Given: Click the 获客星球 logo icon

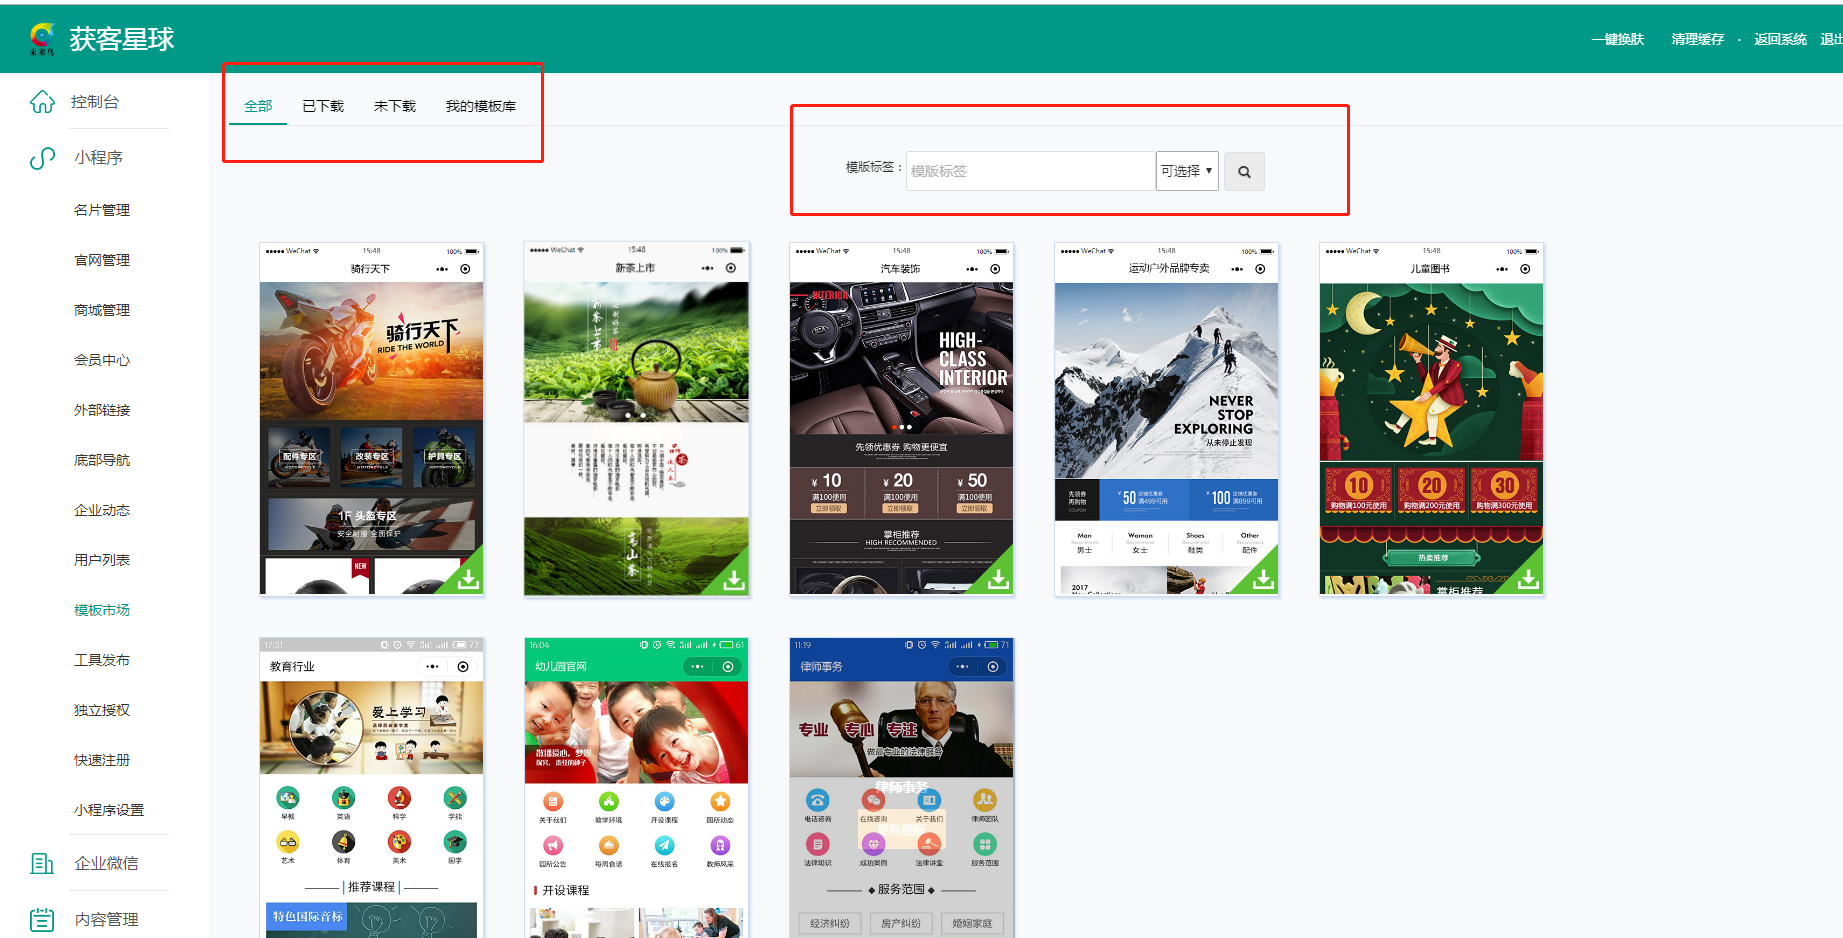Looking at the screenshot, I should click(42, 38).
